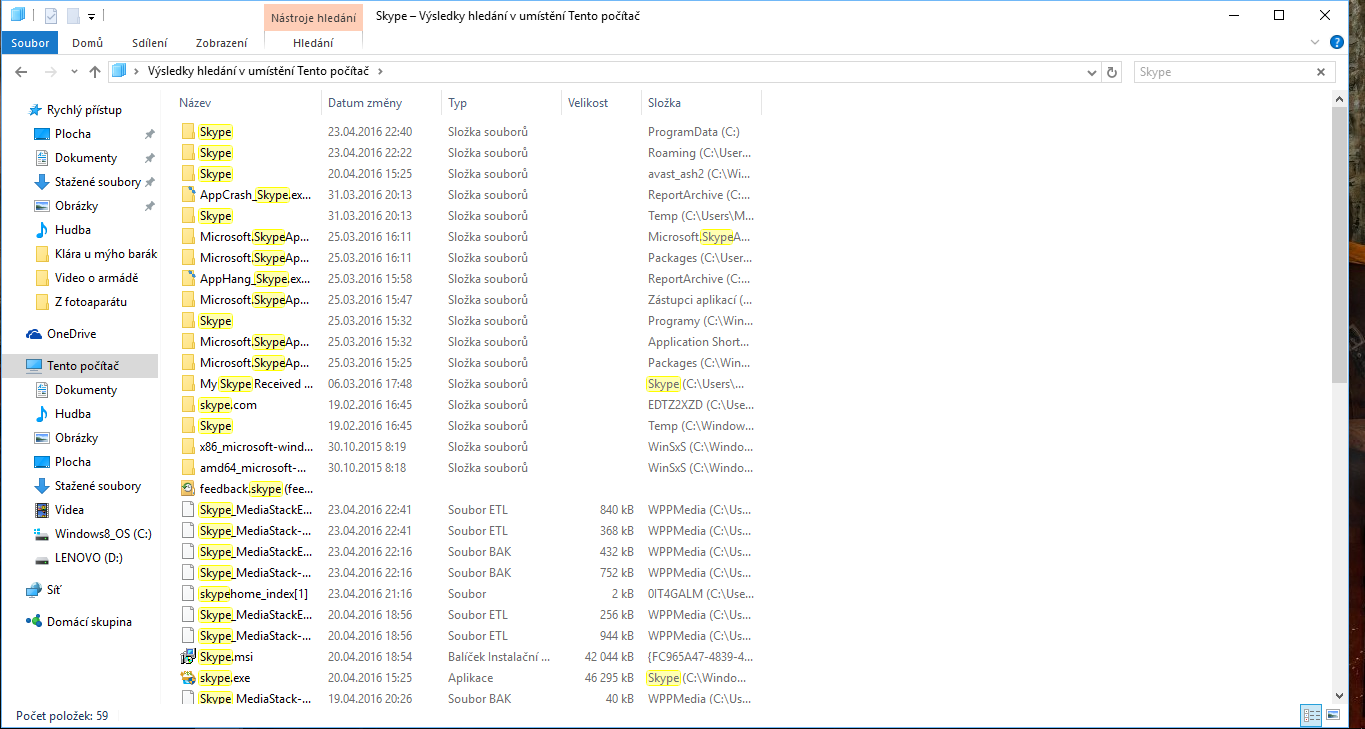Open the Customize Quick Access Toolbar dropdown
The width and height of the screenshot is (1365, 729).
pyautogui.click(x=92, y=16)
